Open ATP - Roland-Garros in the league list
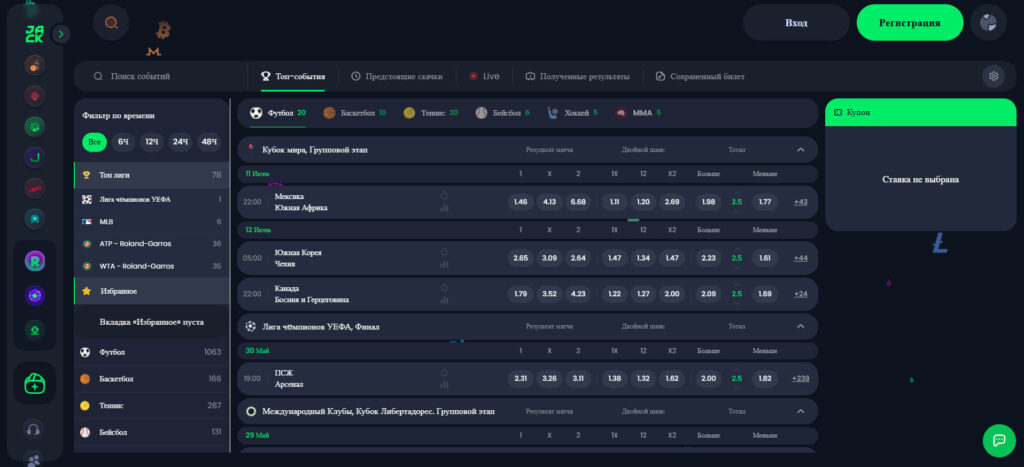 pyautogui.click(x=152, y=244)
